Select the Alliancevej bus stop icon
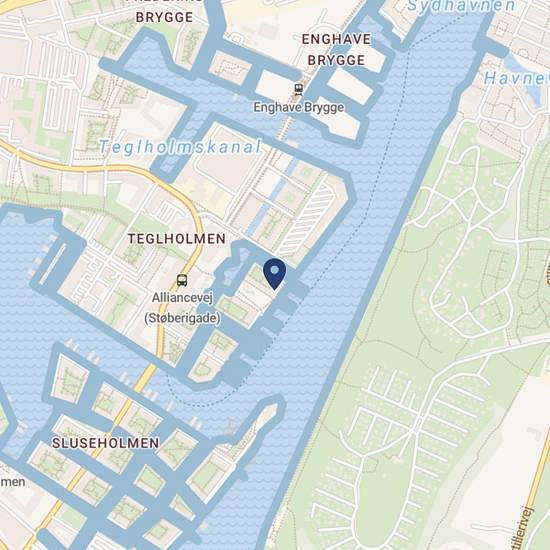The image size is (550, 550). [182, 280]
